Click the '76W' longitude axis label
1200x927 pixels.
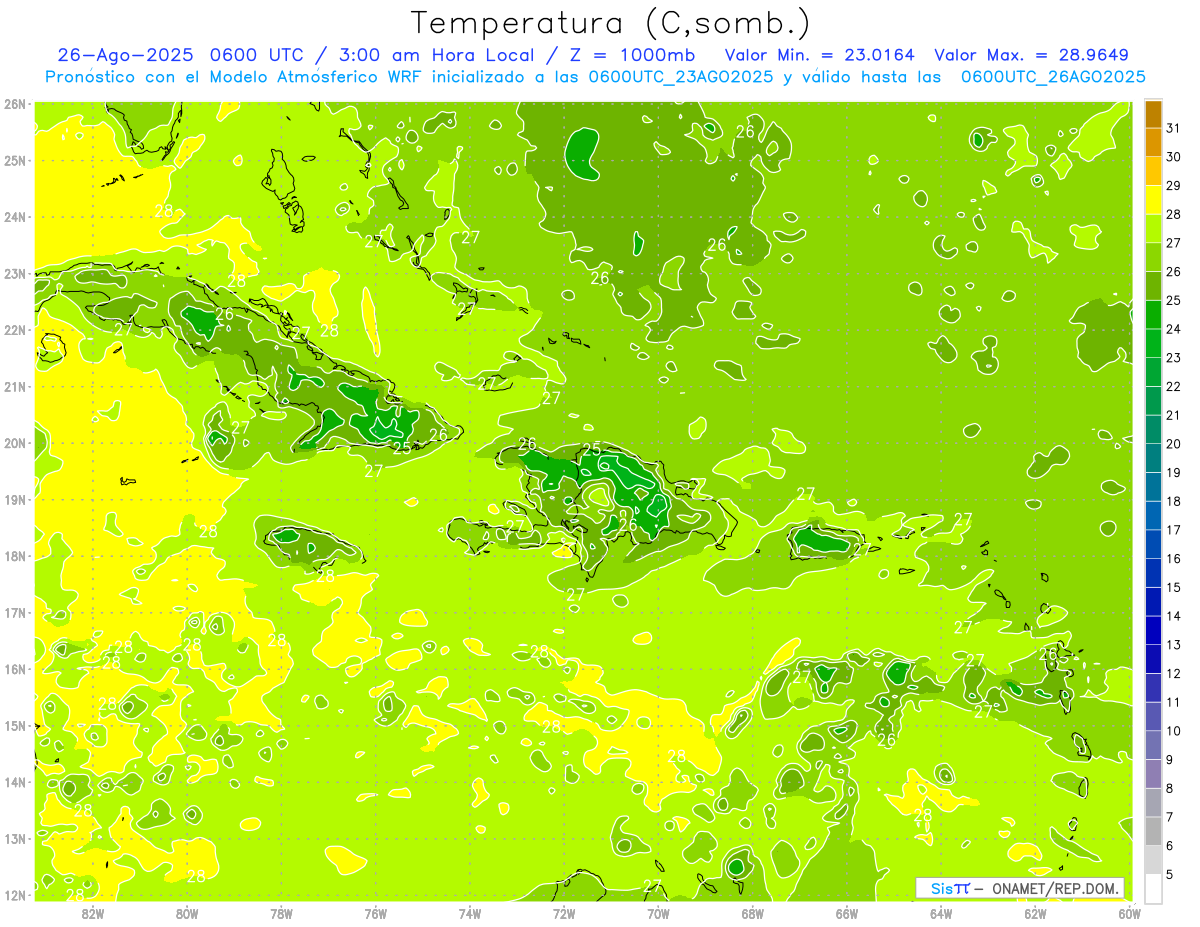pyautogui.click(x=375, y=912)
